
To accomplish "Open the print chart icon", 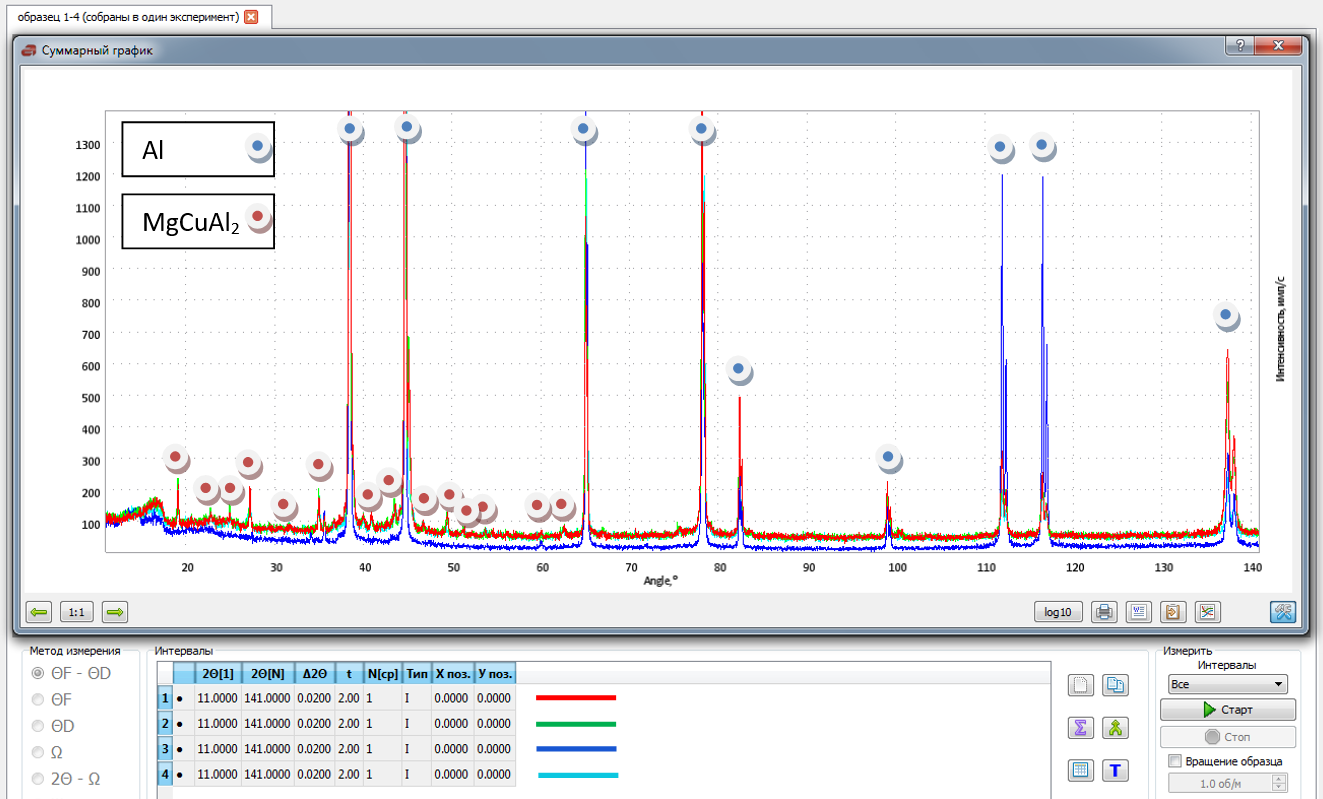I will [1104, 612].
